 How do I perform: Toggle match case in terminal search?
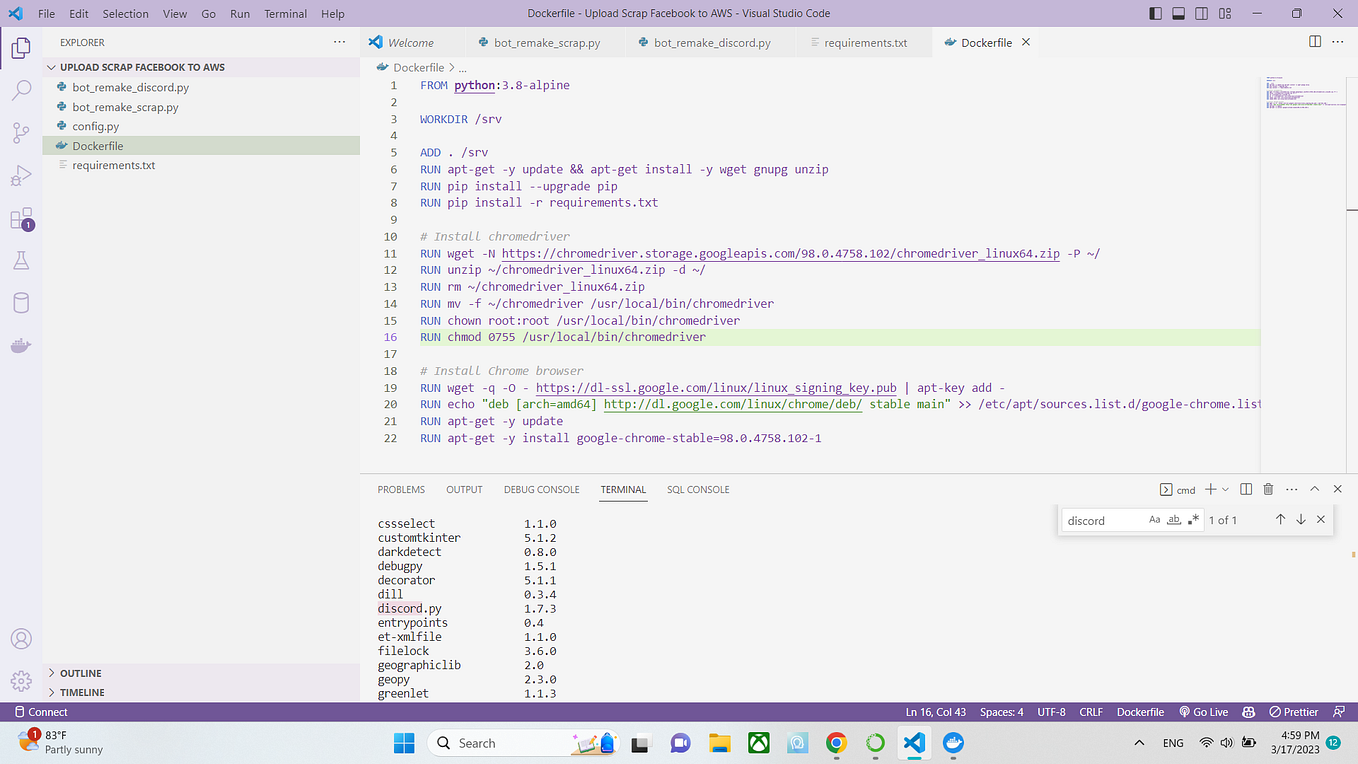tap(1155, 519)
